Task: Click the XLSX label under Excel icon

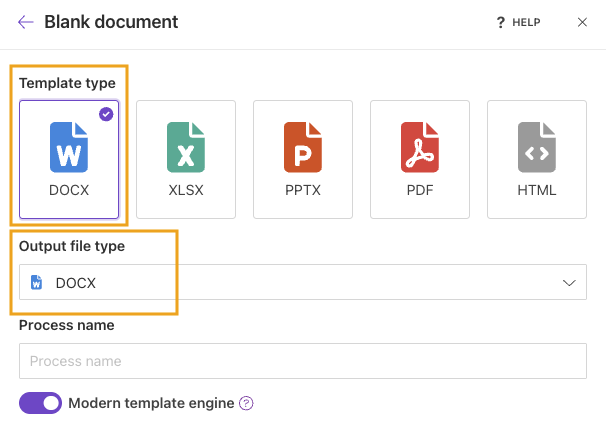Action: click(x=186, y=190)
